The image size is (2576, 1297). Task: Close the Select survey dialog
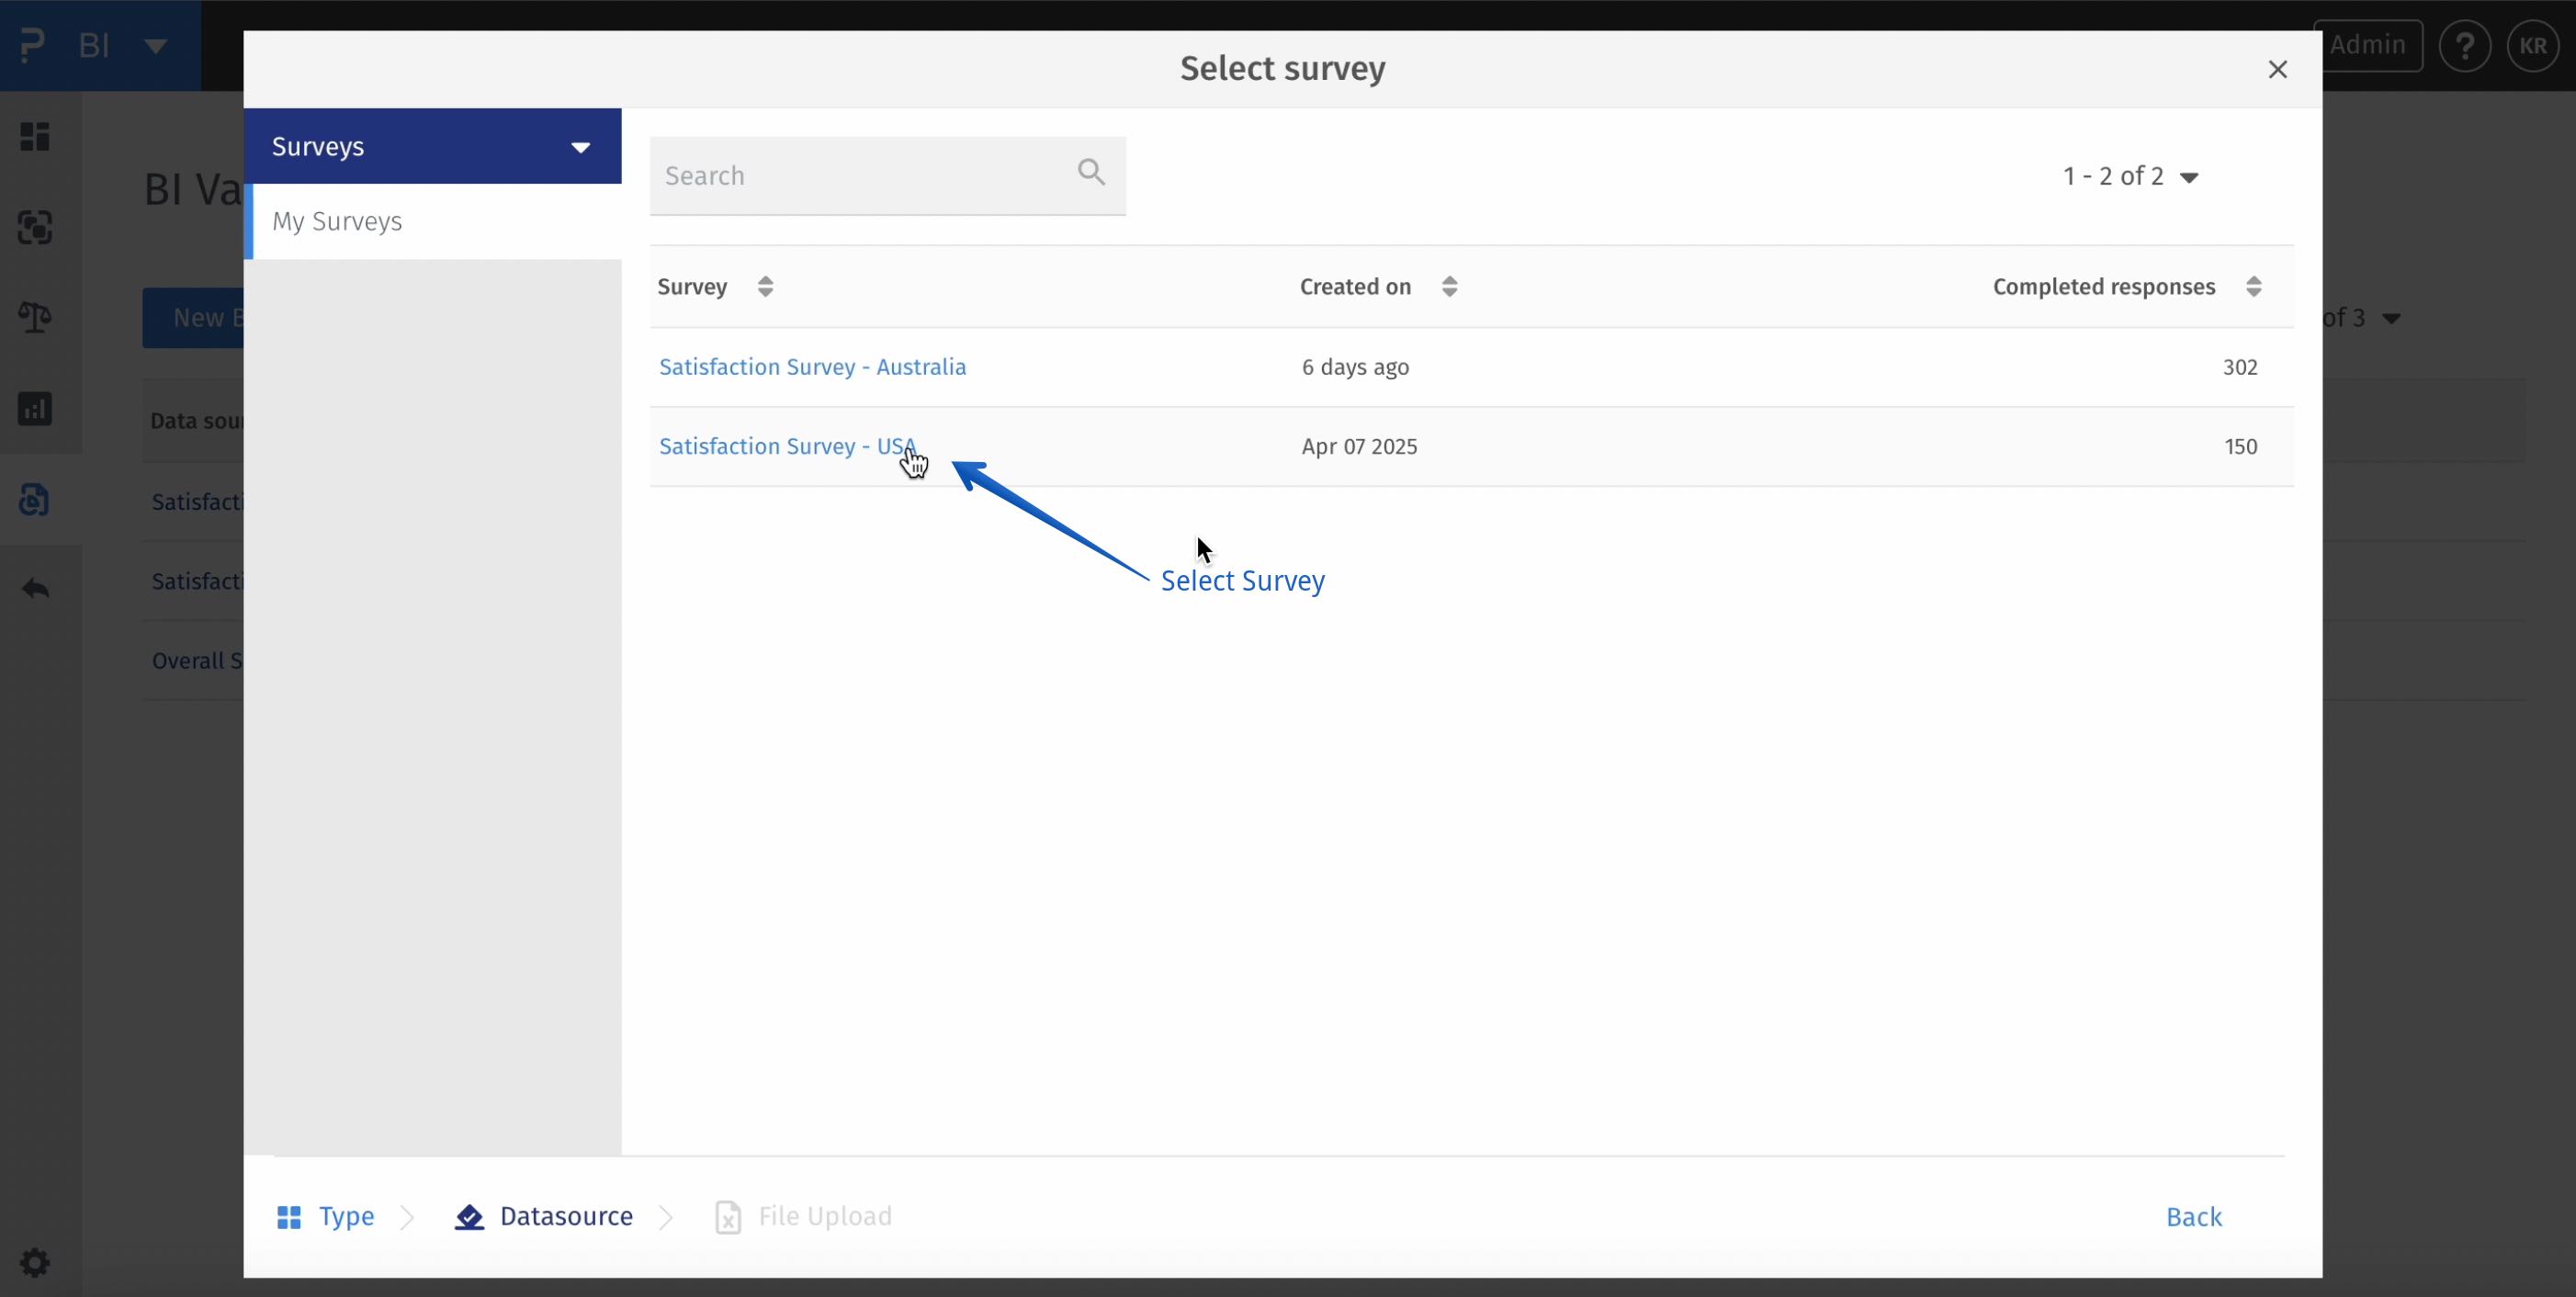pyautogui.click(x=2277, y=69)
